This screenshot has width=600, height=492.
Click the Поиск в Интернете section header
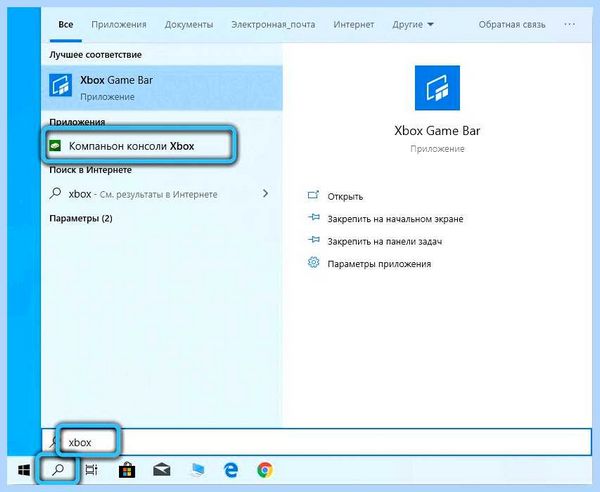pos(90,170)
